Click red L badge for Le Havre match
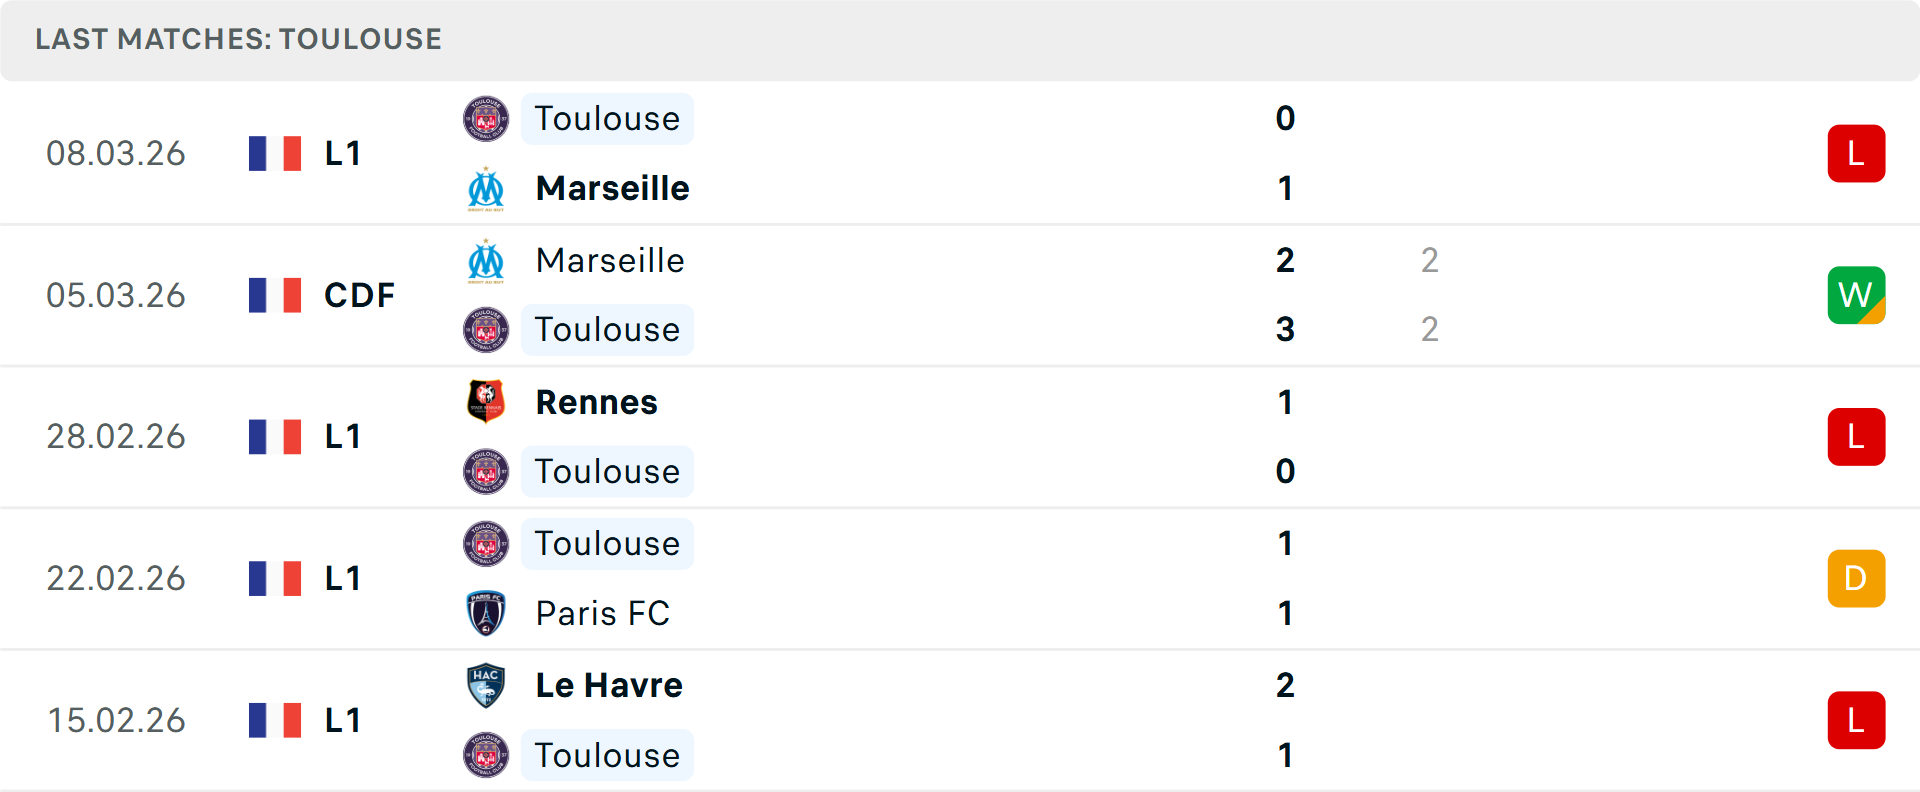The height and width of the screenshot is (792, 1920). tap(1856, 720)
